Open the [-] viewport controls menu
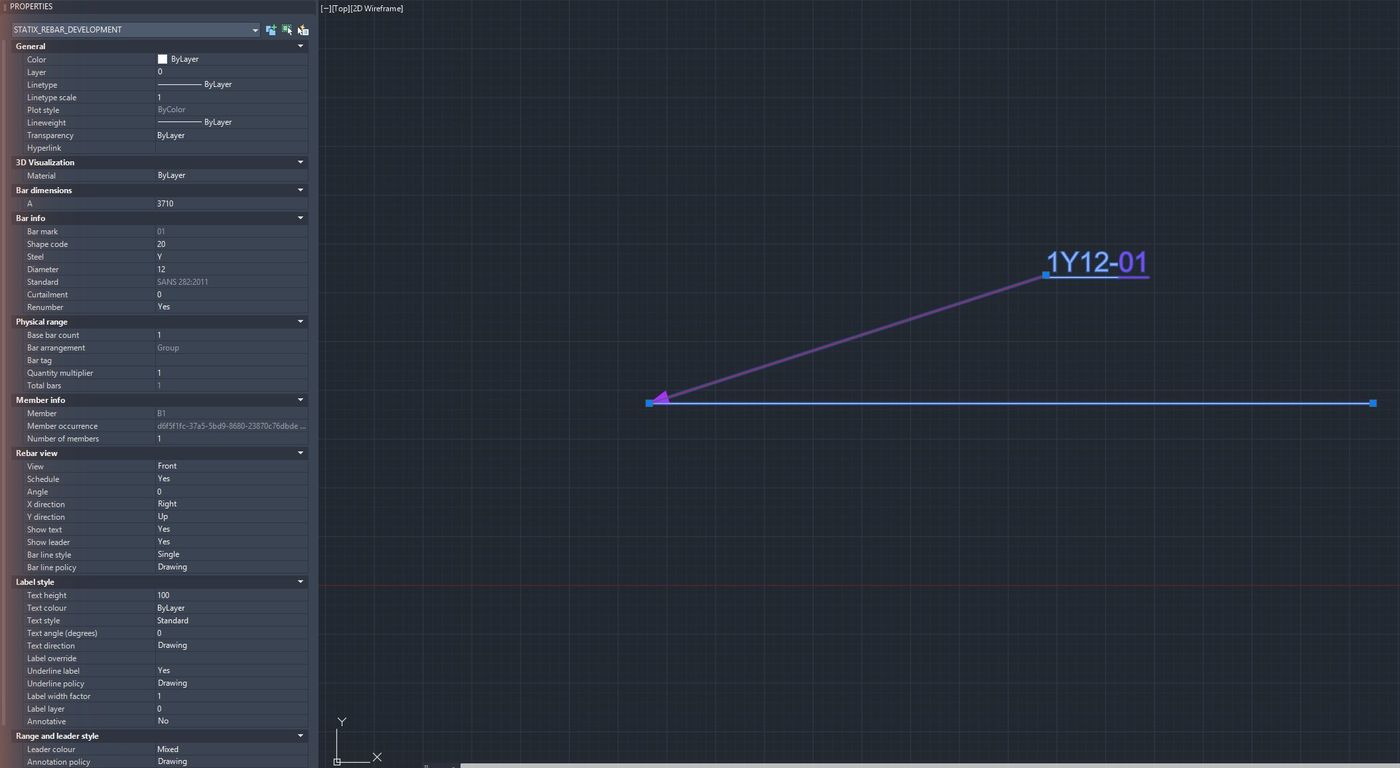Viewport: 1400px width, 768px height. pyautogui.click(x=326, y=8)
